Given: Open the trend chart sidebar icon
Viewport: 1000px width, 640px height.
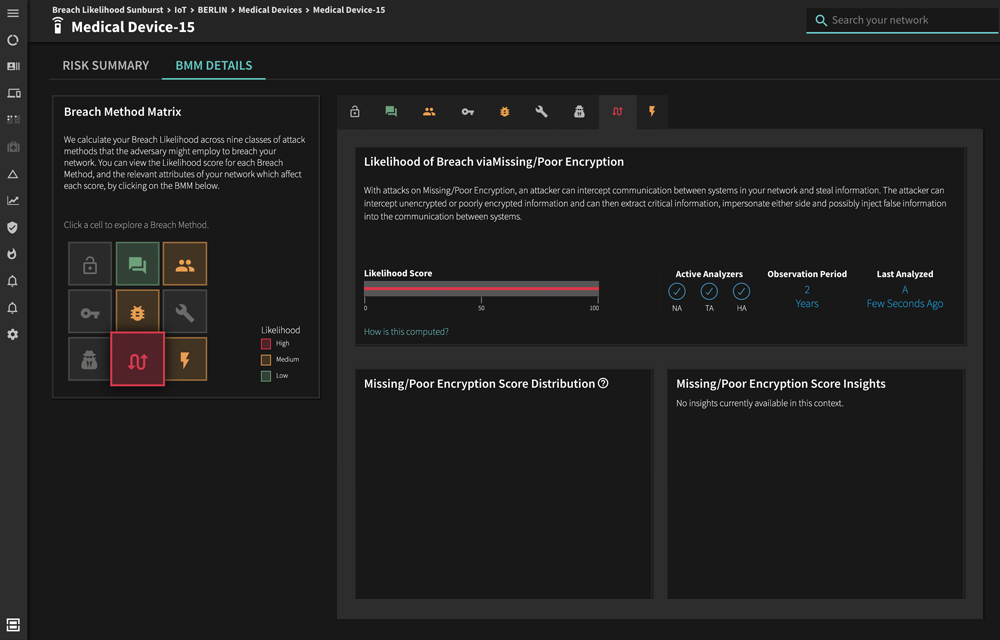Looking at the screenshot, I should coord(13,201).
